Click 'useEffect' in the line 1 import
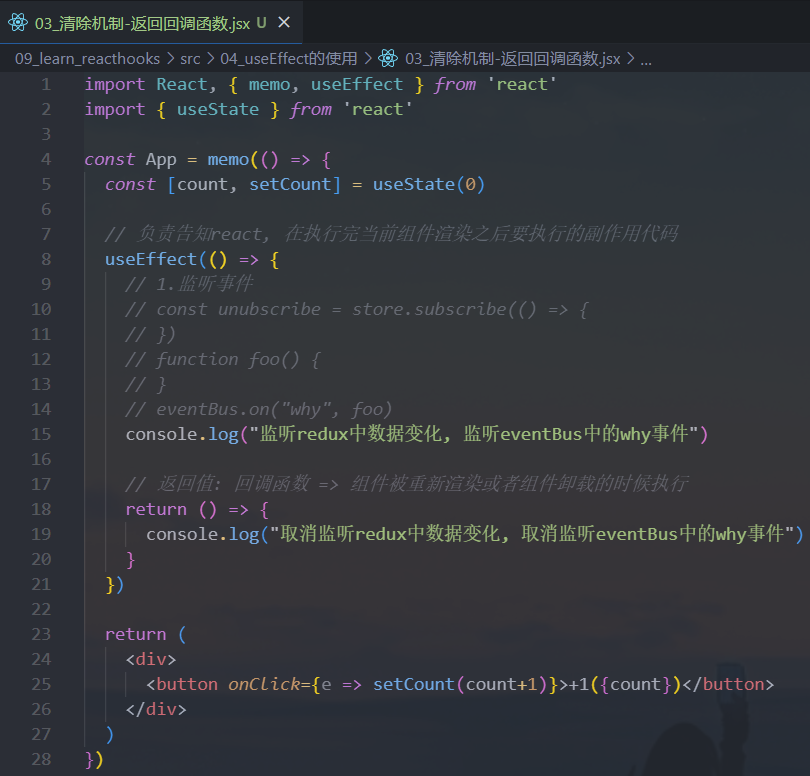 point(357,84)
